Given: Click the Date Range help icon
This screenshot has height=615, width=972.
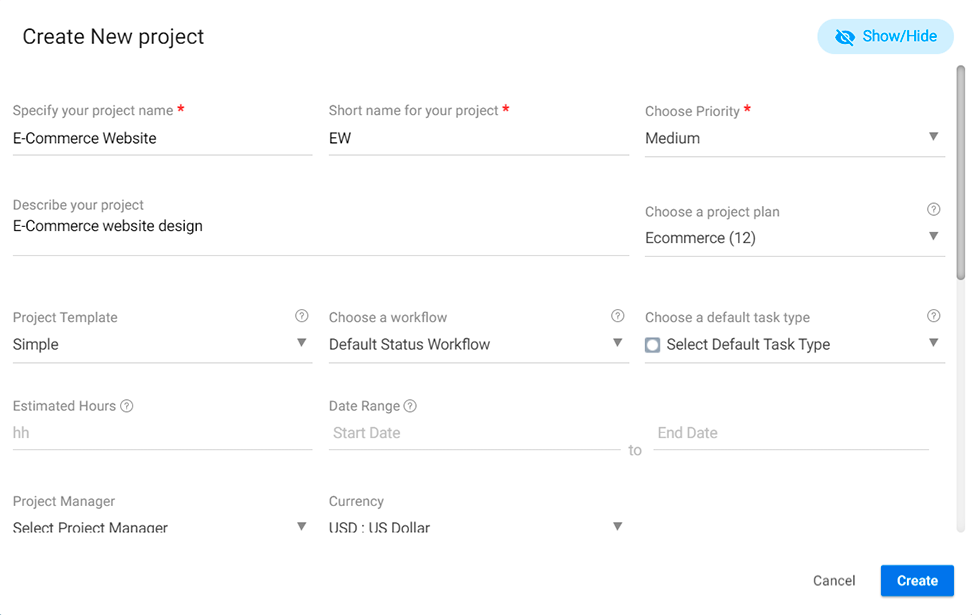Looking at the screenshot, I should click(410, 406).
